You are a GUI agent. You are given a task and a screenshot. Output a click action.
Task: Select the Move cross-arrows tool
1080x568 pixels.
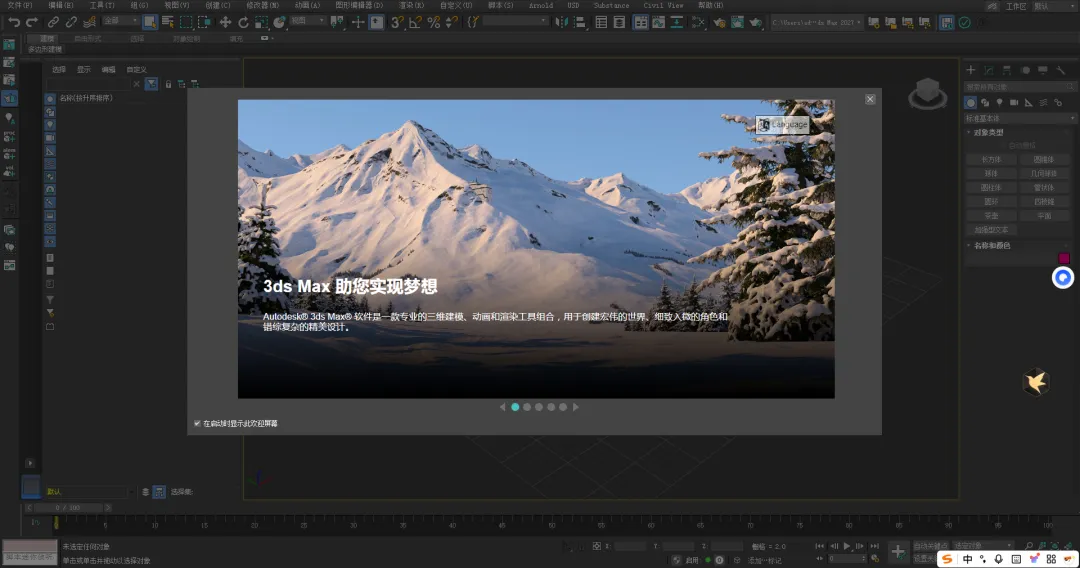tap(225, 23)
